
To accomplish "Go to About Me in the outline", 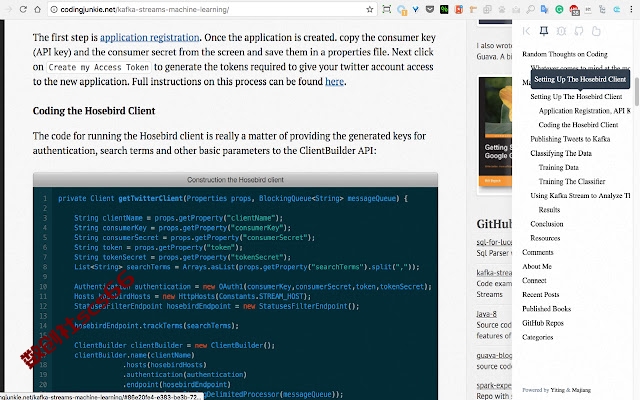I will 537,267.
